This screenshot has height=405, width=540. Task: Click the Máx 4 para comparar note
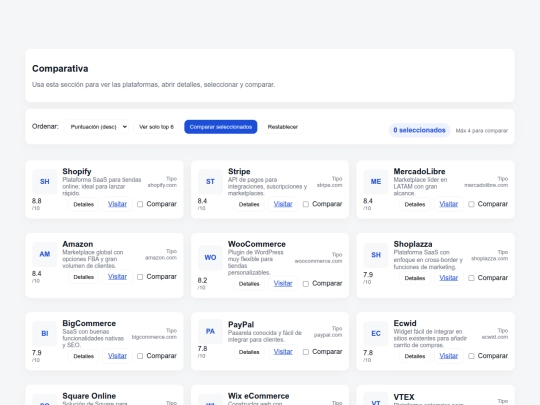click(x=482, y=131)
